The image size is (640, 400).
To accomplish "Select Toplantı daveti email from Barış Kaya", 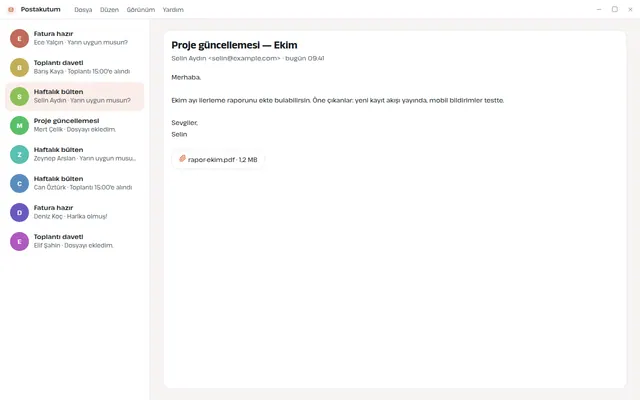I will pos(75,67).
